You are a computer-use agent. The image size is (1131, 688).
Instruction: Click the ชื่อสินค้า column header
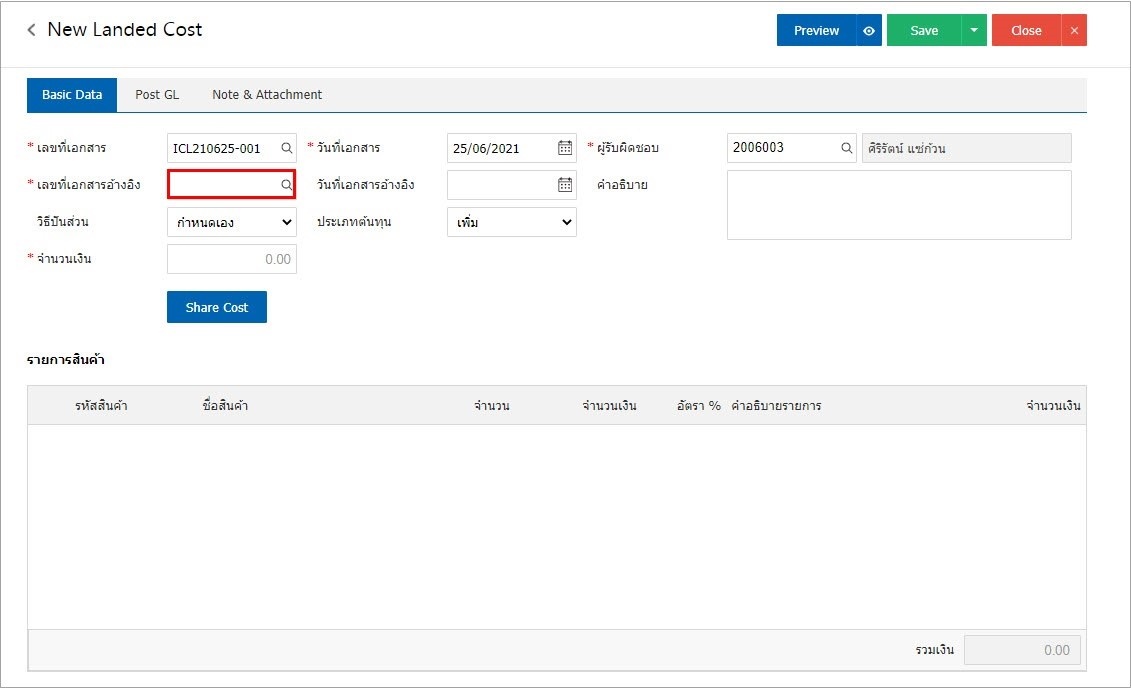coord(225,405)
